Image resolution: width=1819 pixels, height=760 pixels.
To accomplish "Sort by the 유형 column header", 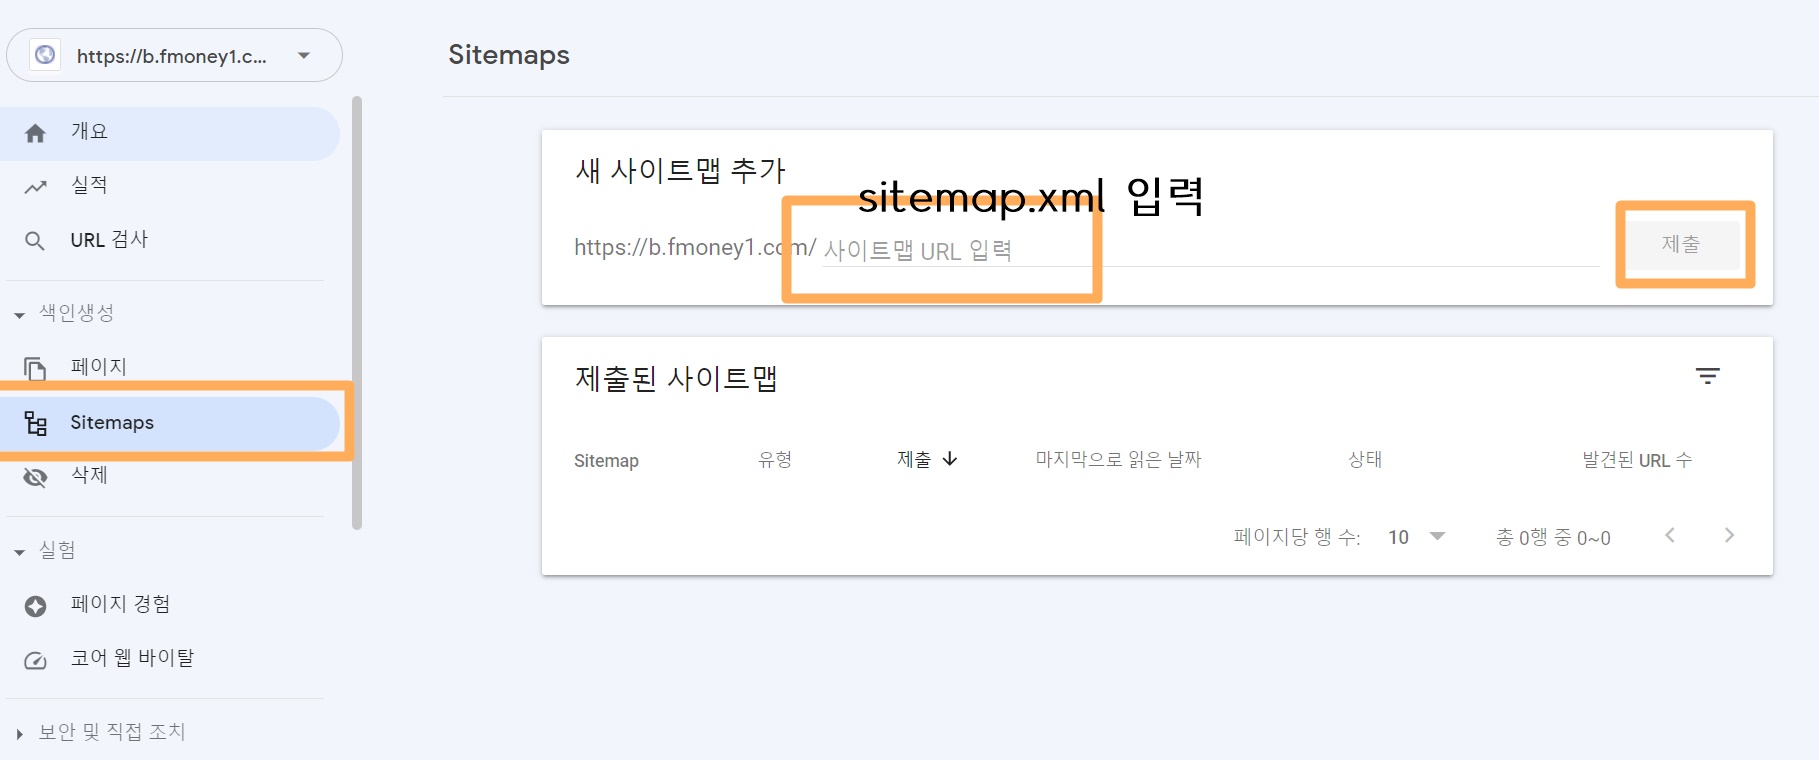I will (x=775, y=460).
